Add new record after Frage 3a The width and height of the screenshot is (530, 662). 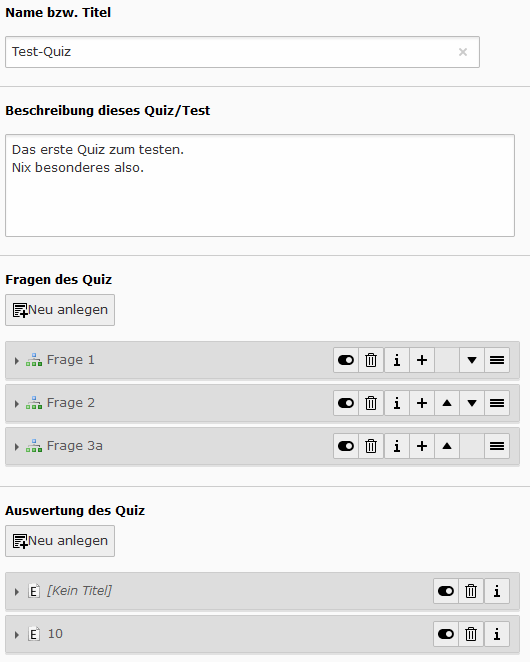pyautogui.click(x=421, y=446)
